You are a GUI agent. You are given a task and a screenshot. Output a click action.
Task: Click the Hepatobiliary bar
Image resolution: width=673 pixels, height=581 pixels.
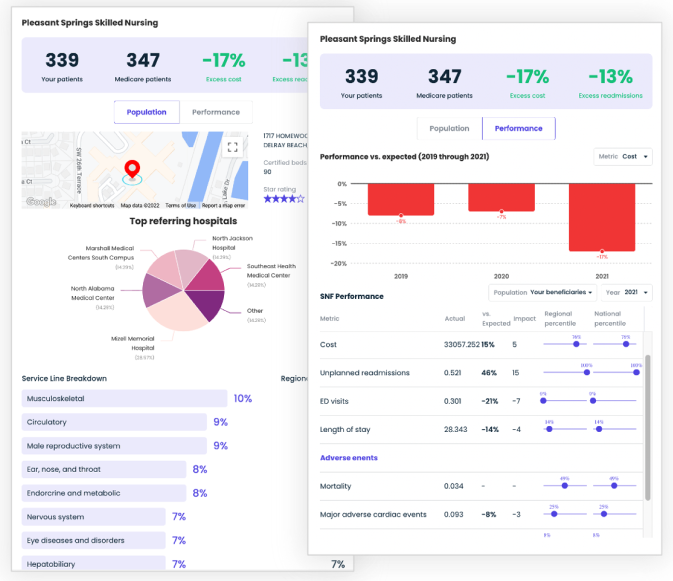94,563
